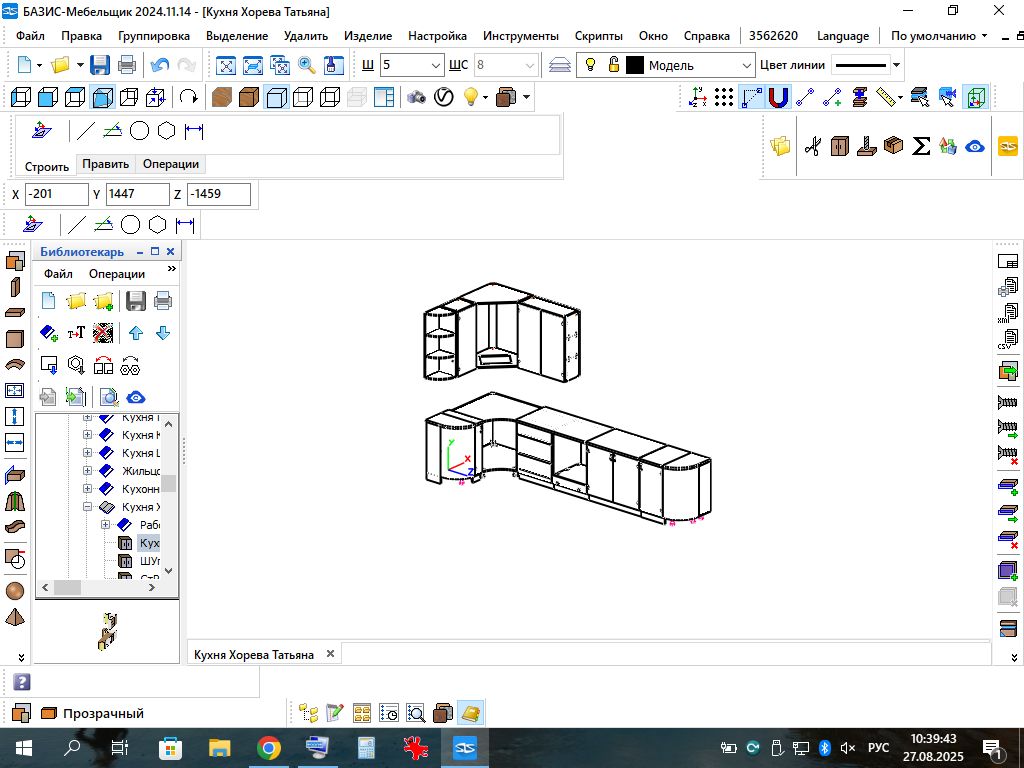Click the 3562620 menu entry
The image size is (1024, 768).
[x=773, y=36]
